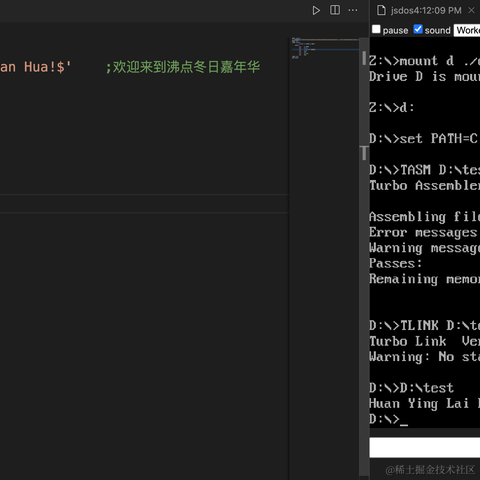Run the code with the play icon
This screenshot has height=480, width=480.
pyautogui.click(x=316, y=10)
